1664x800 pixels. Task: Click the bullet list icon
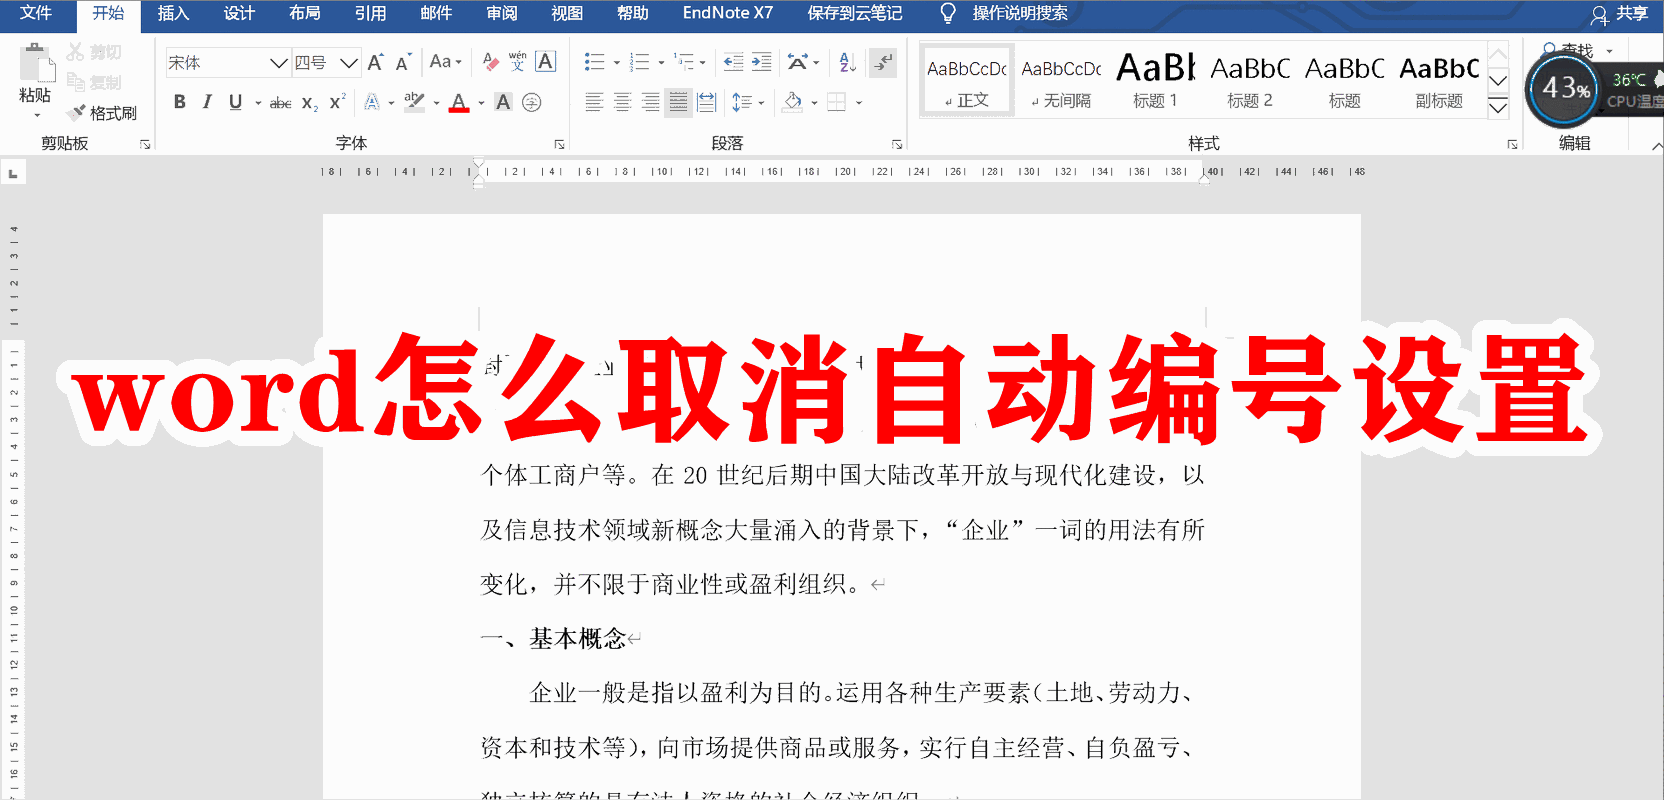[594, 62]
